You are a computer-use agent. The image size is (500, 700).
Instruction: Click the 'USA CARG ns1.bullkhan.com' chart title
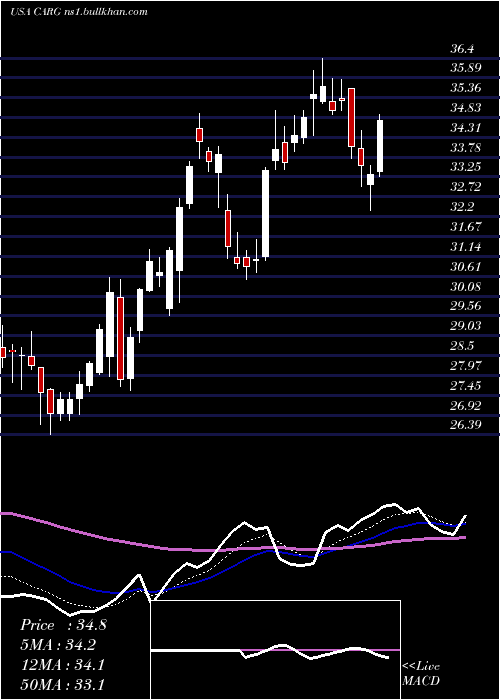point(79,12)
